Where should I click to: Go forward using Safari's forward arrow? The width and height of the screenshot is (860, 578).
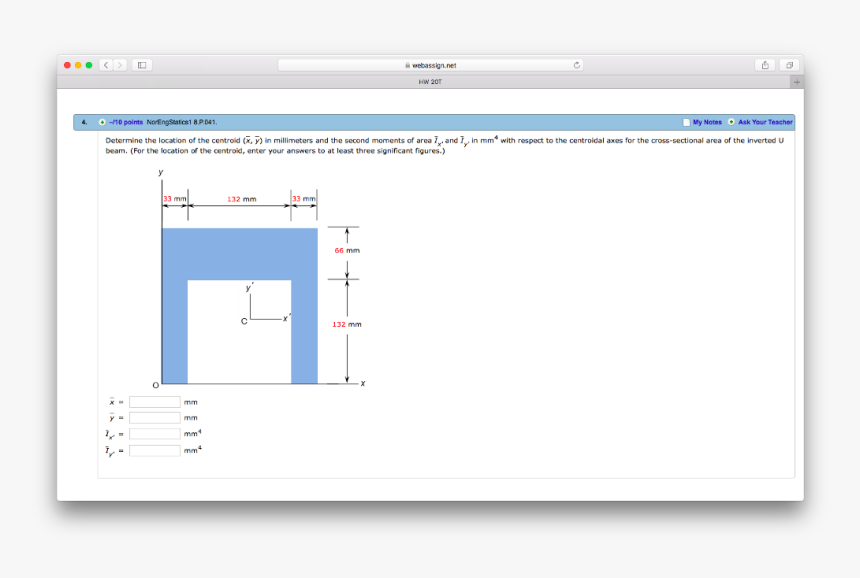(120, 65)
